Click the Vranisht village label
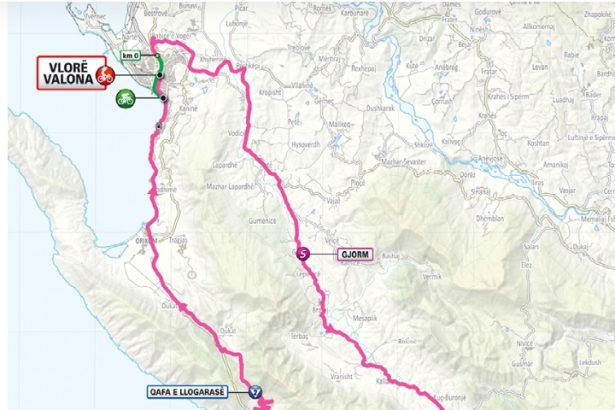615x410 pixels. [341, 377]
